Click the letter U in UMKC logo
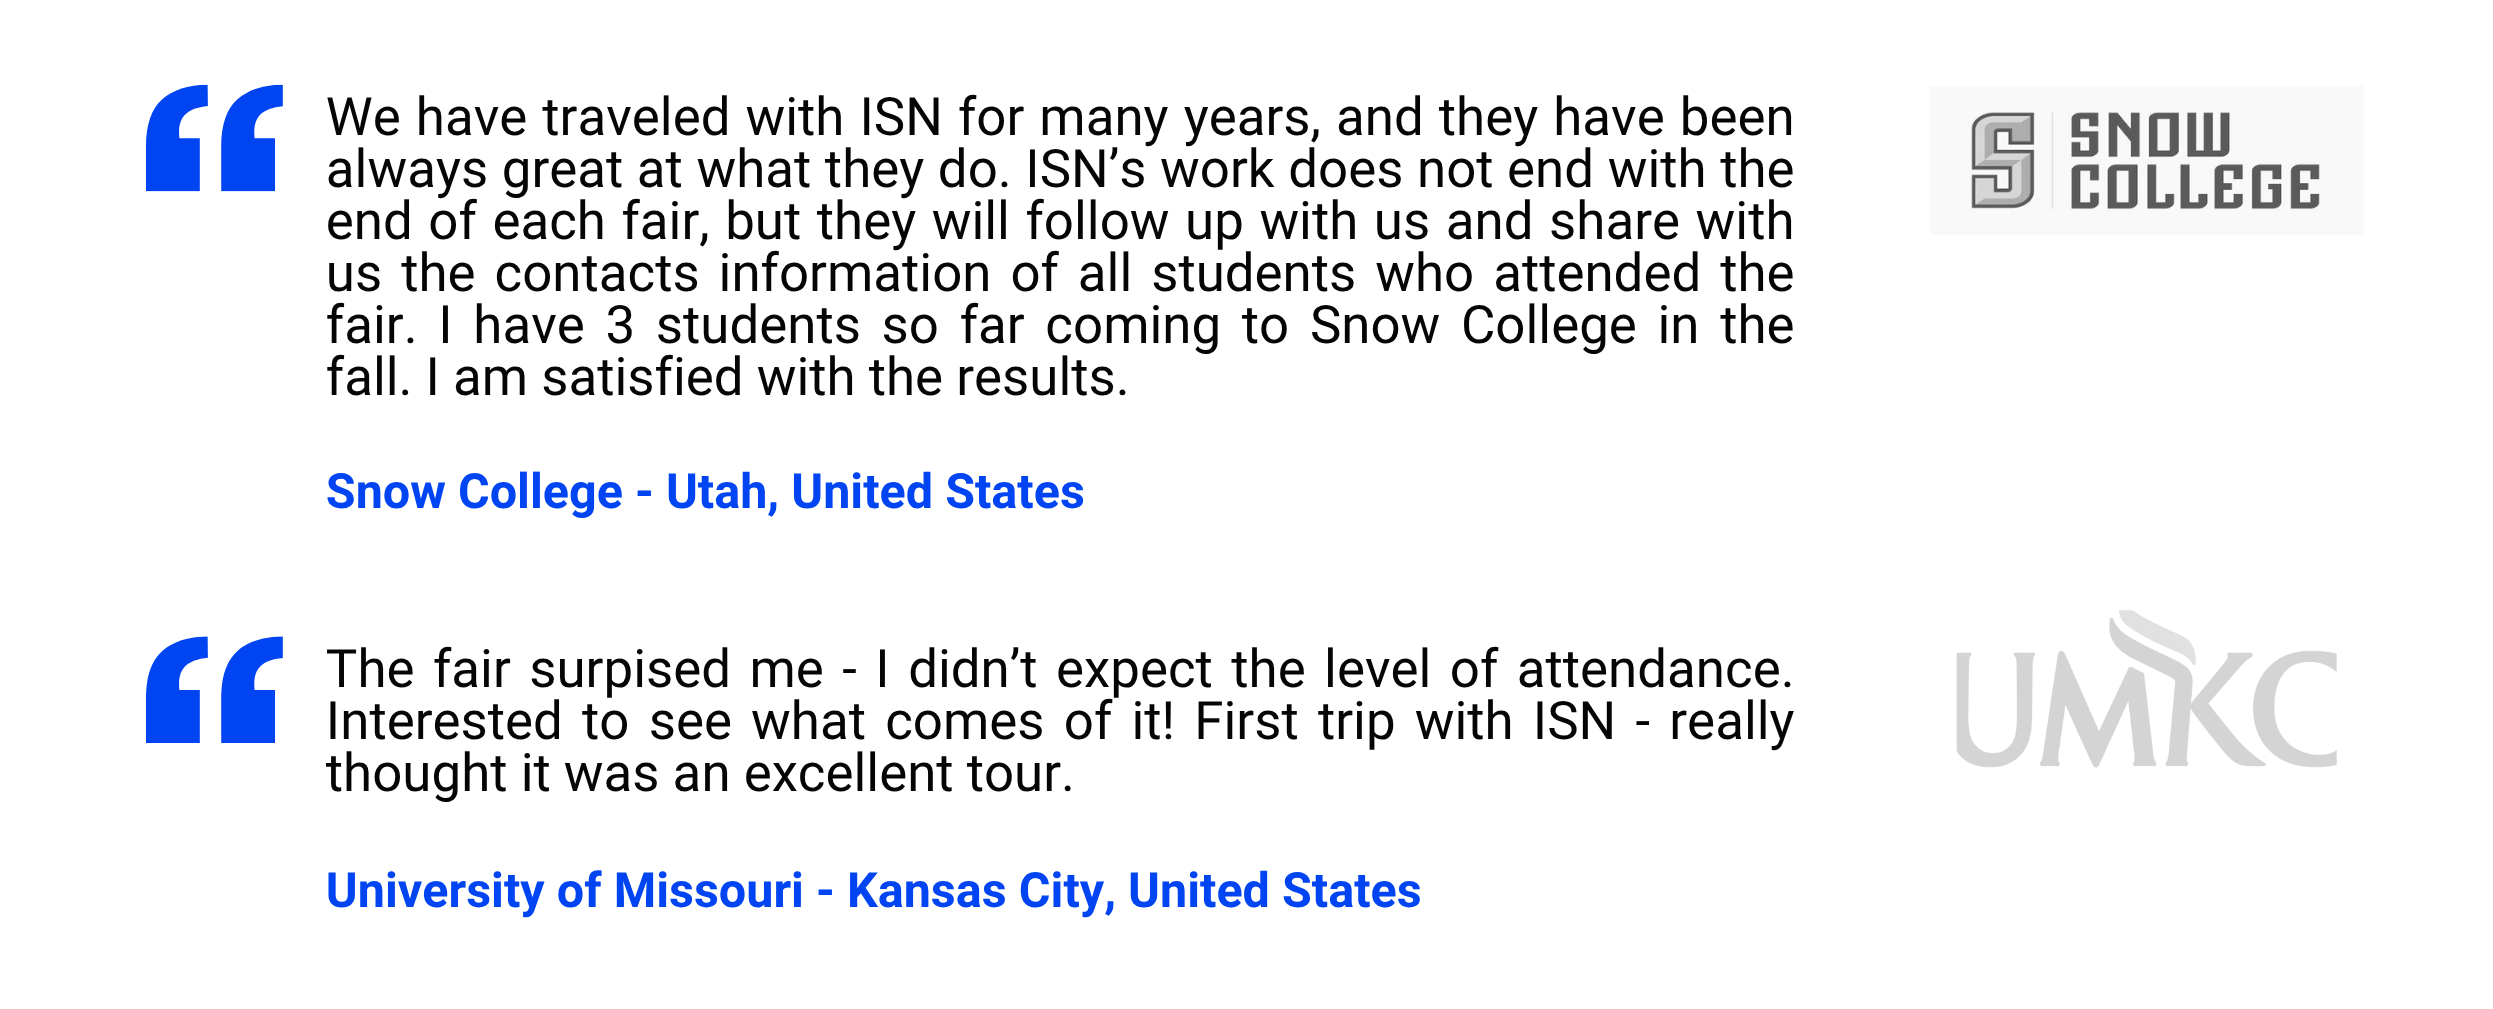The image size is (2493, 1009). [1995, 709]
